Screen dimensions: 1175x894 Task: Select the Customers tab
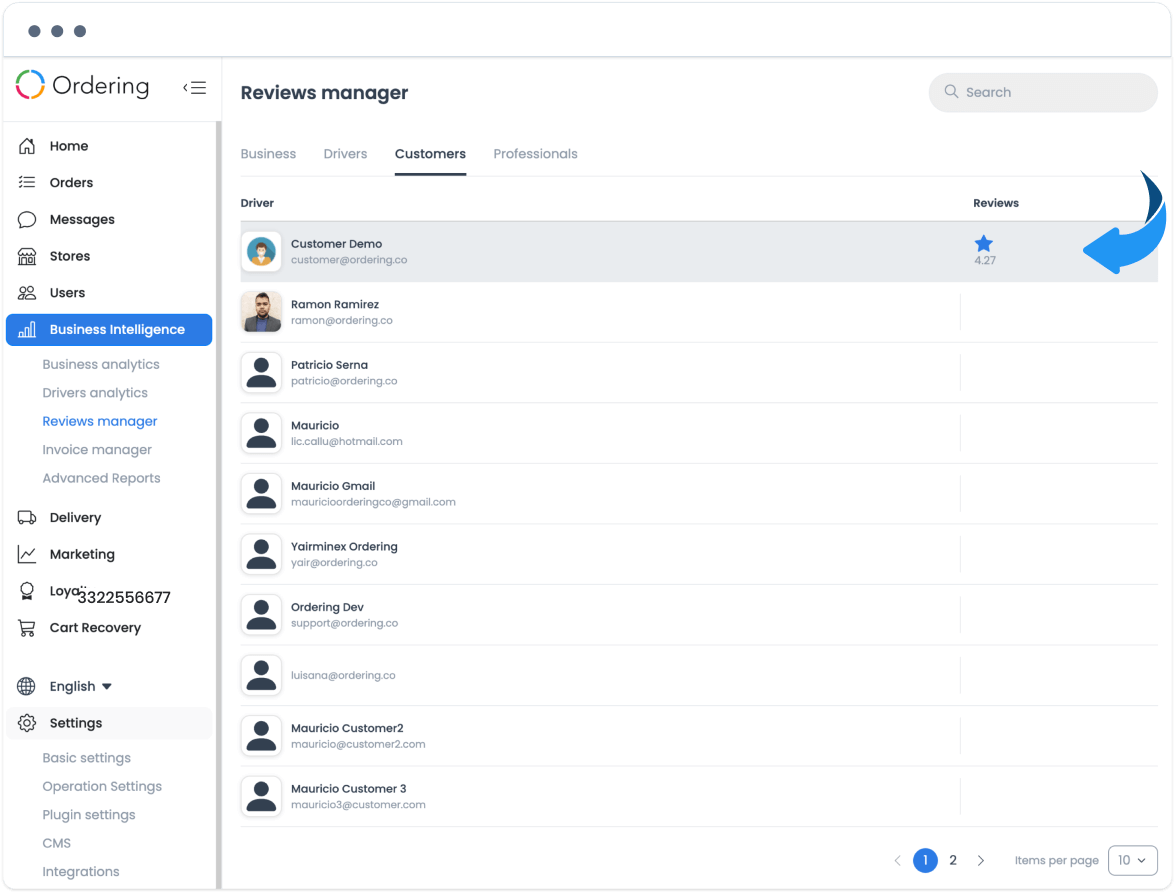430,154
